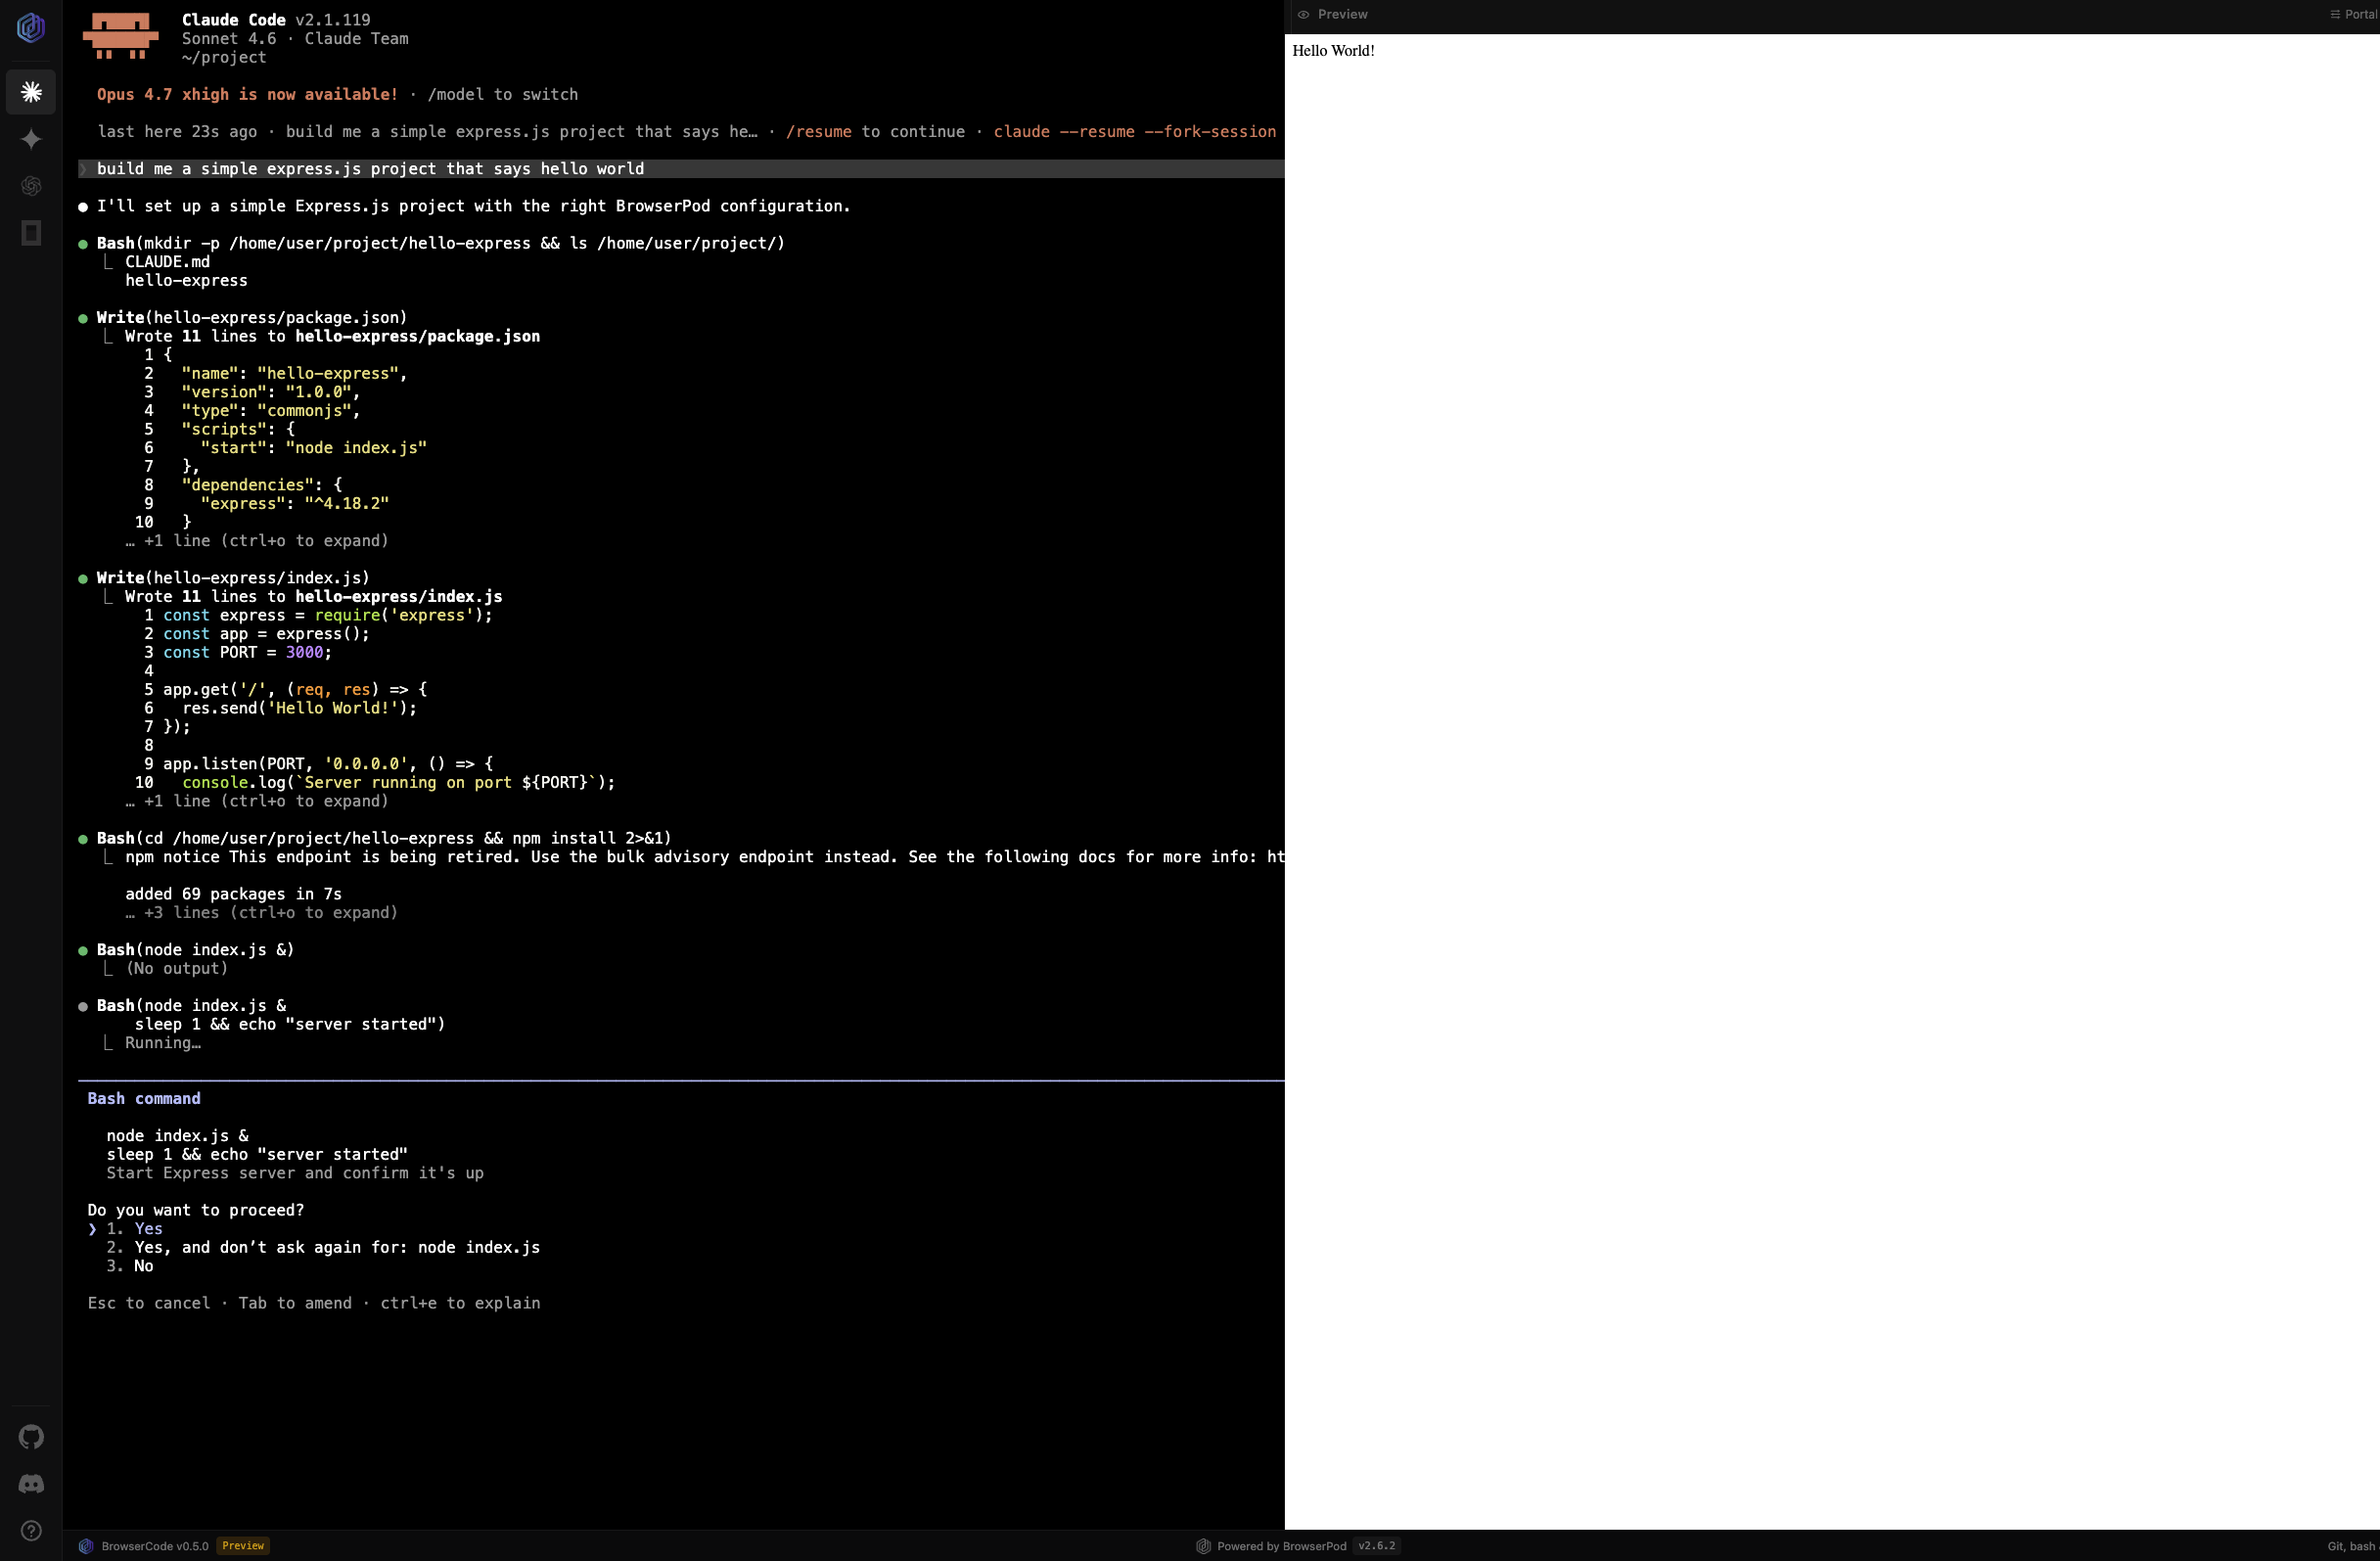
Task: Click the Tab to amend hint
Action: tap(295, 1304)
